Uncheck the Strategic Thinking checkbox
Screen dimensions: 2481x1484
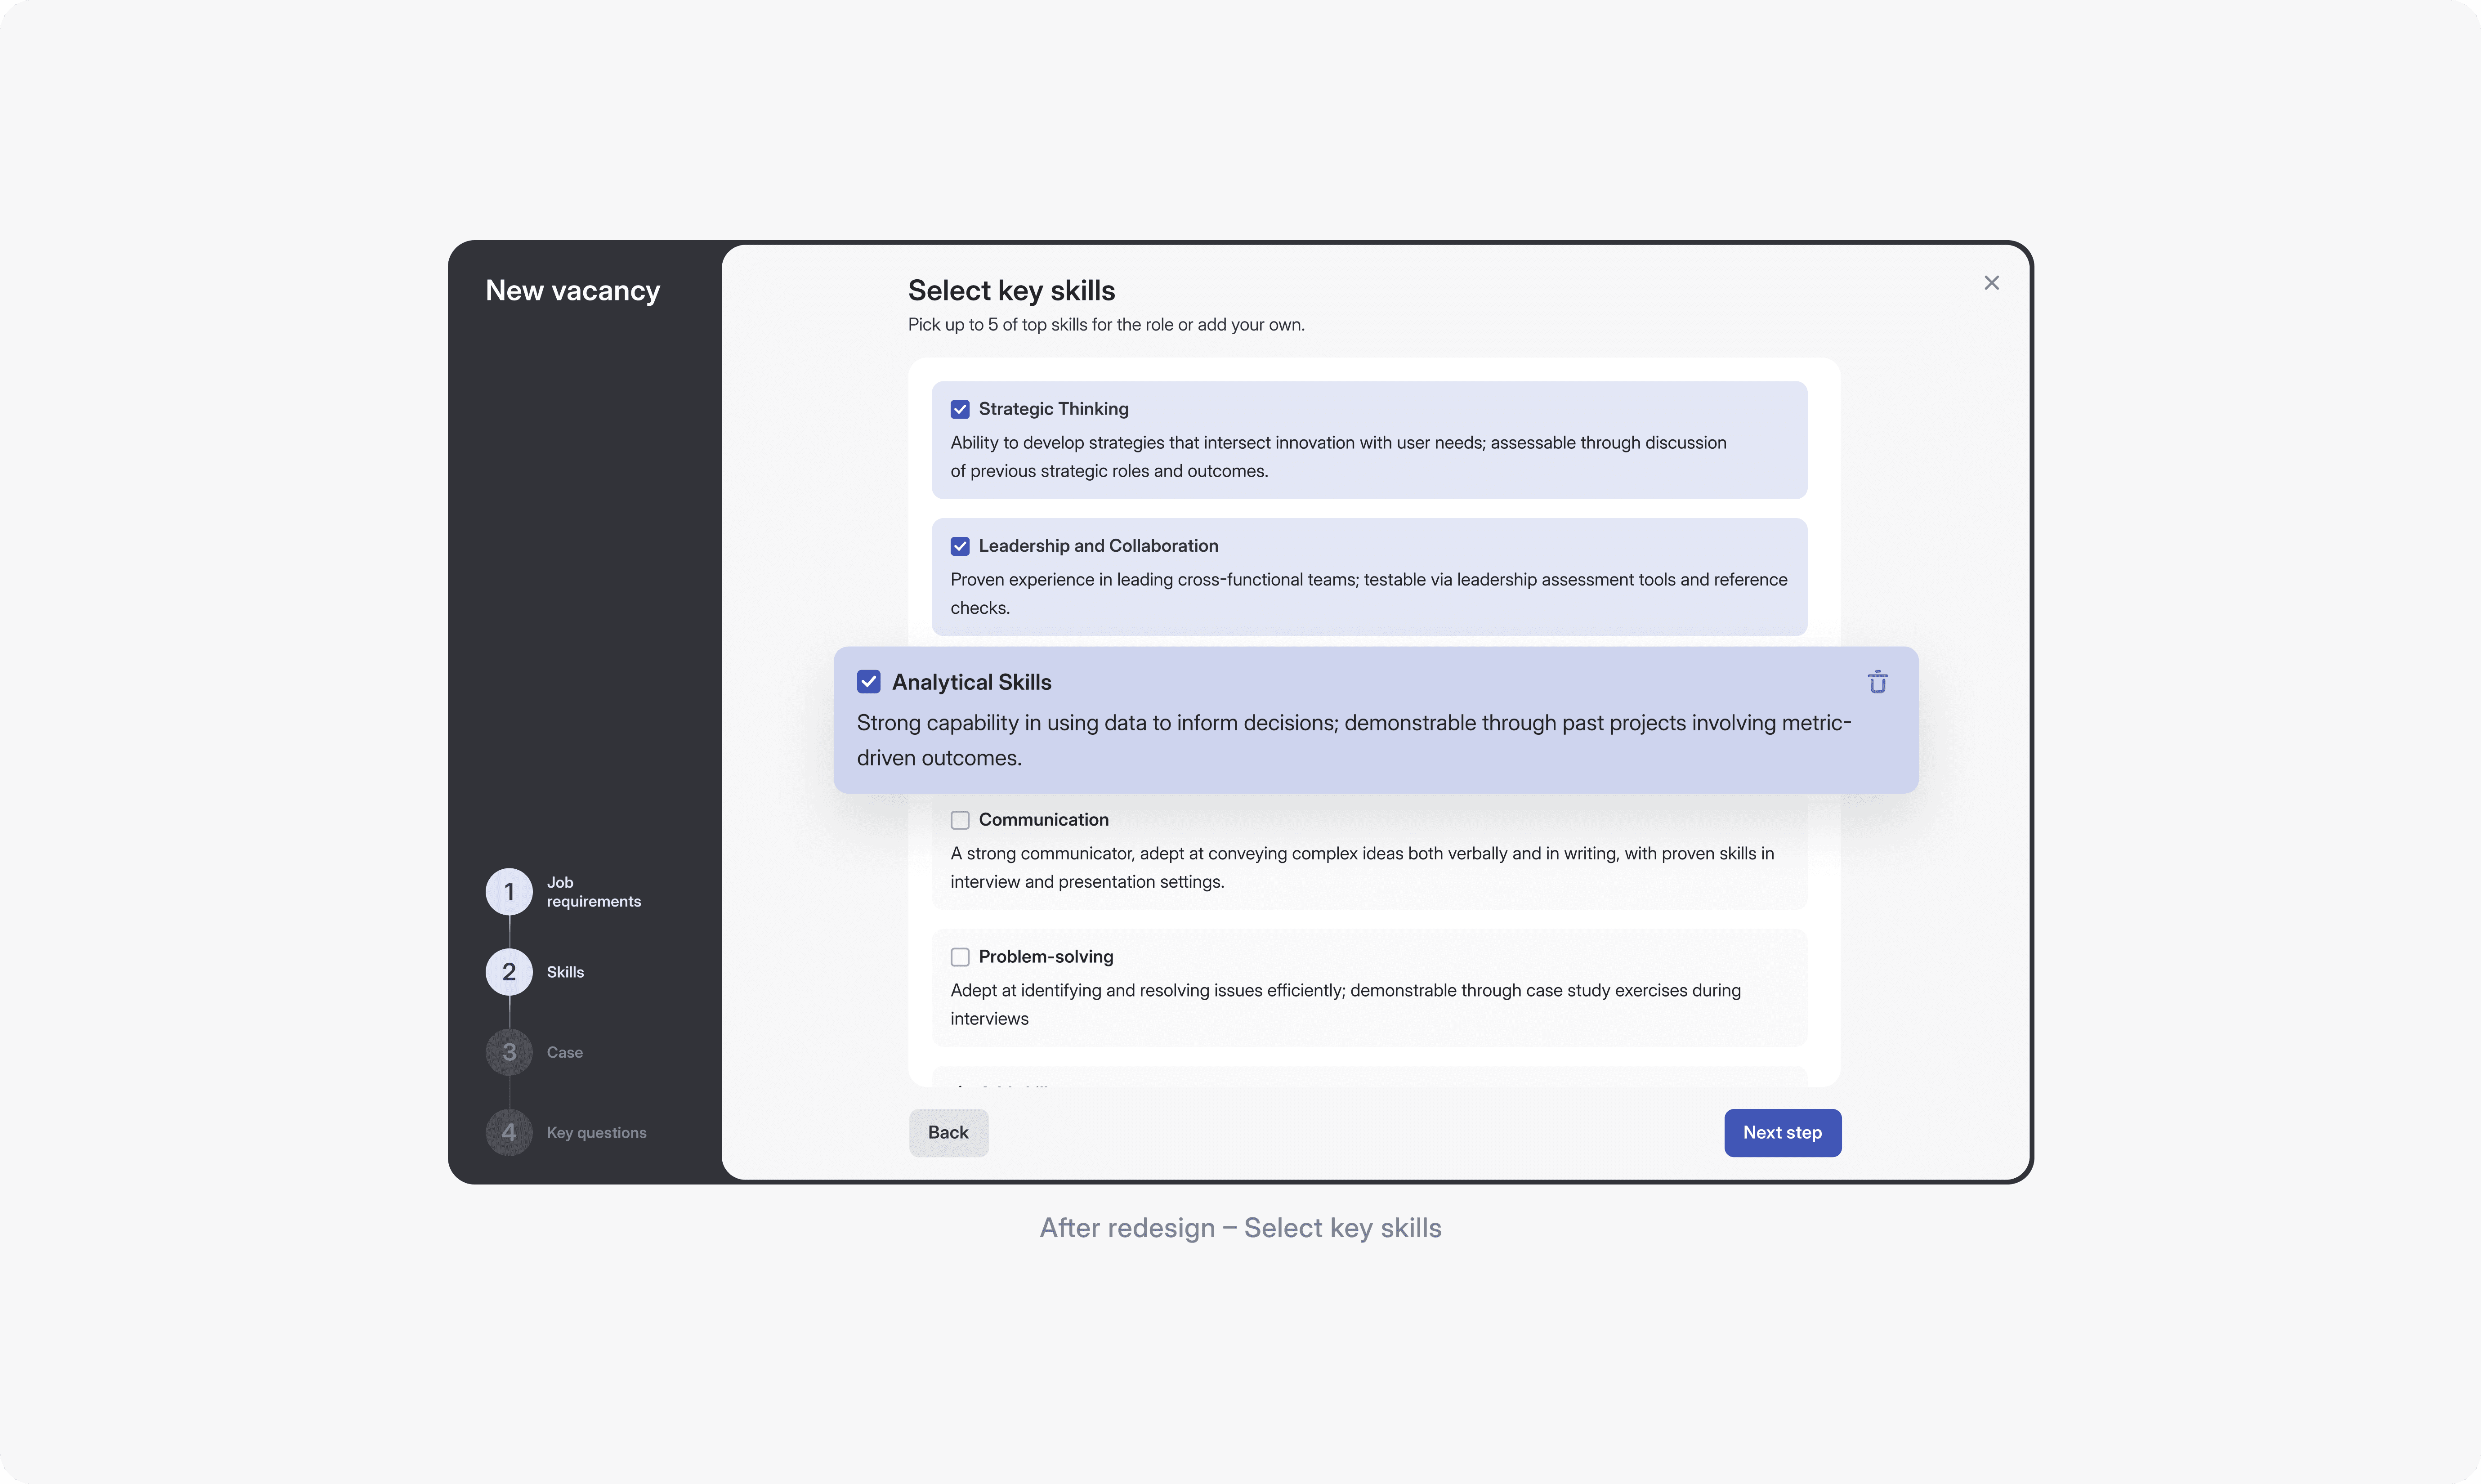(960, 409)
